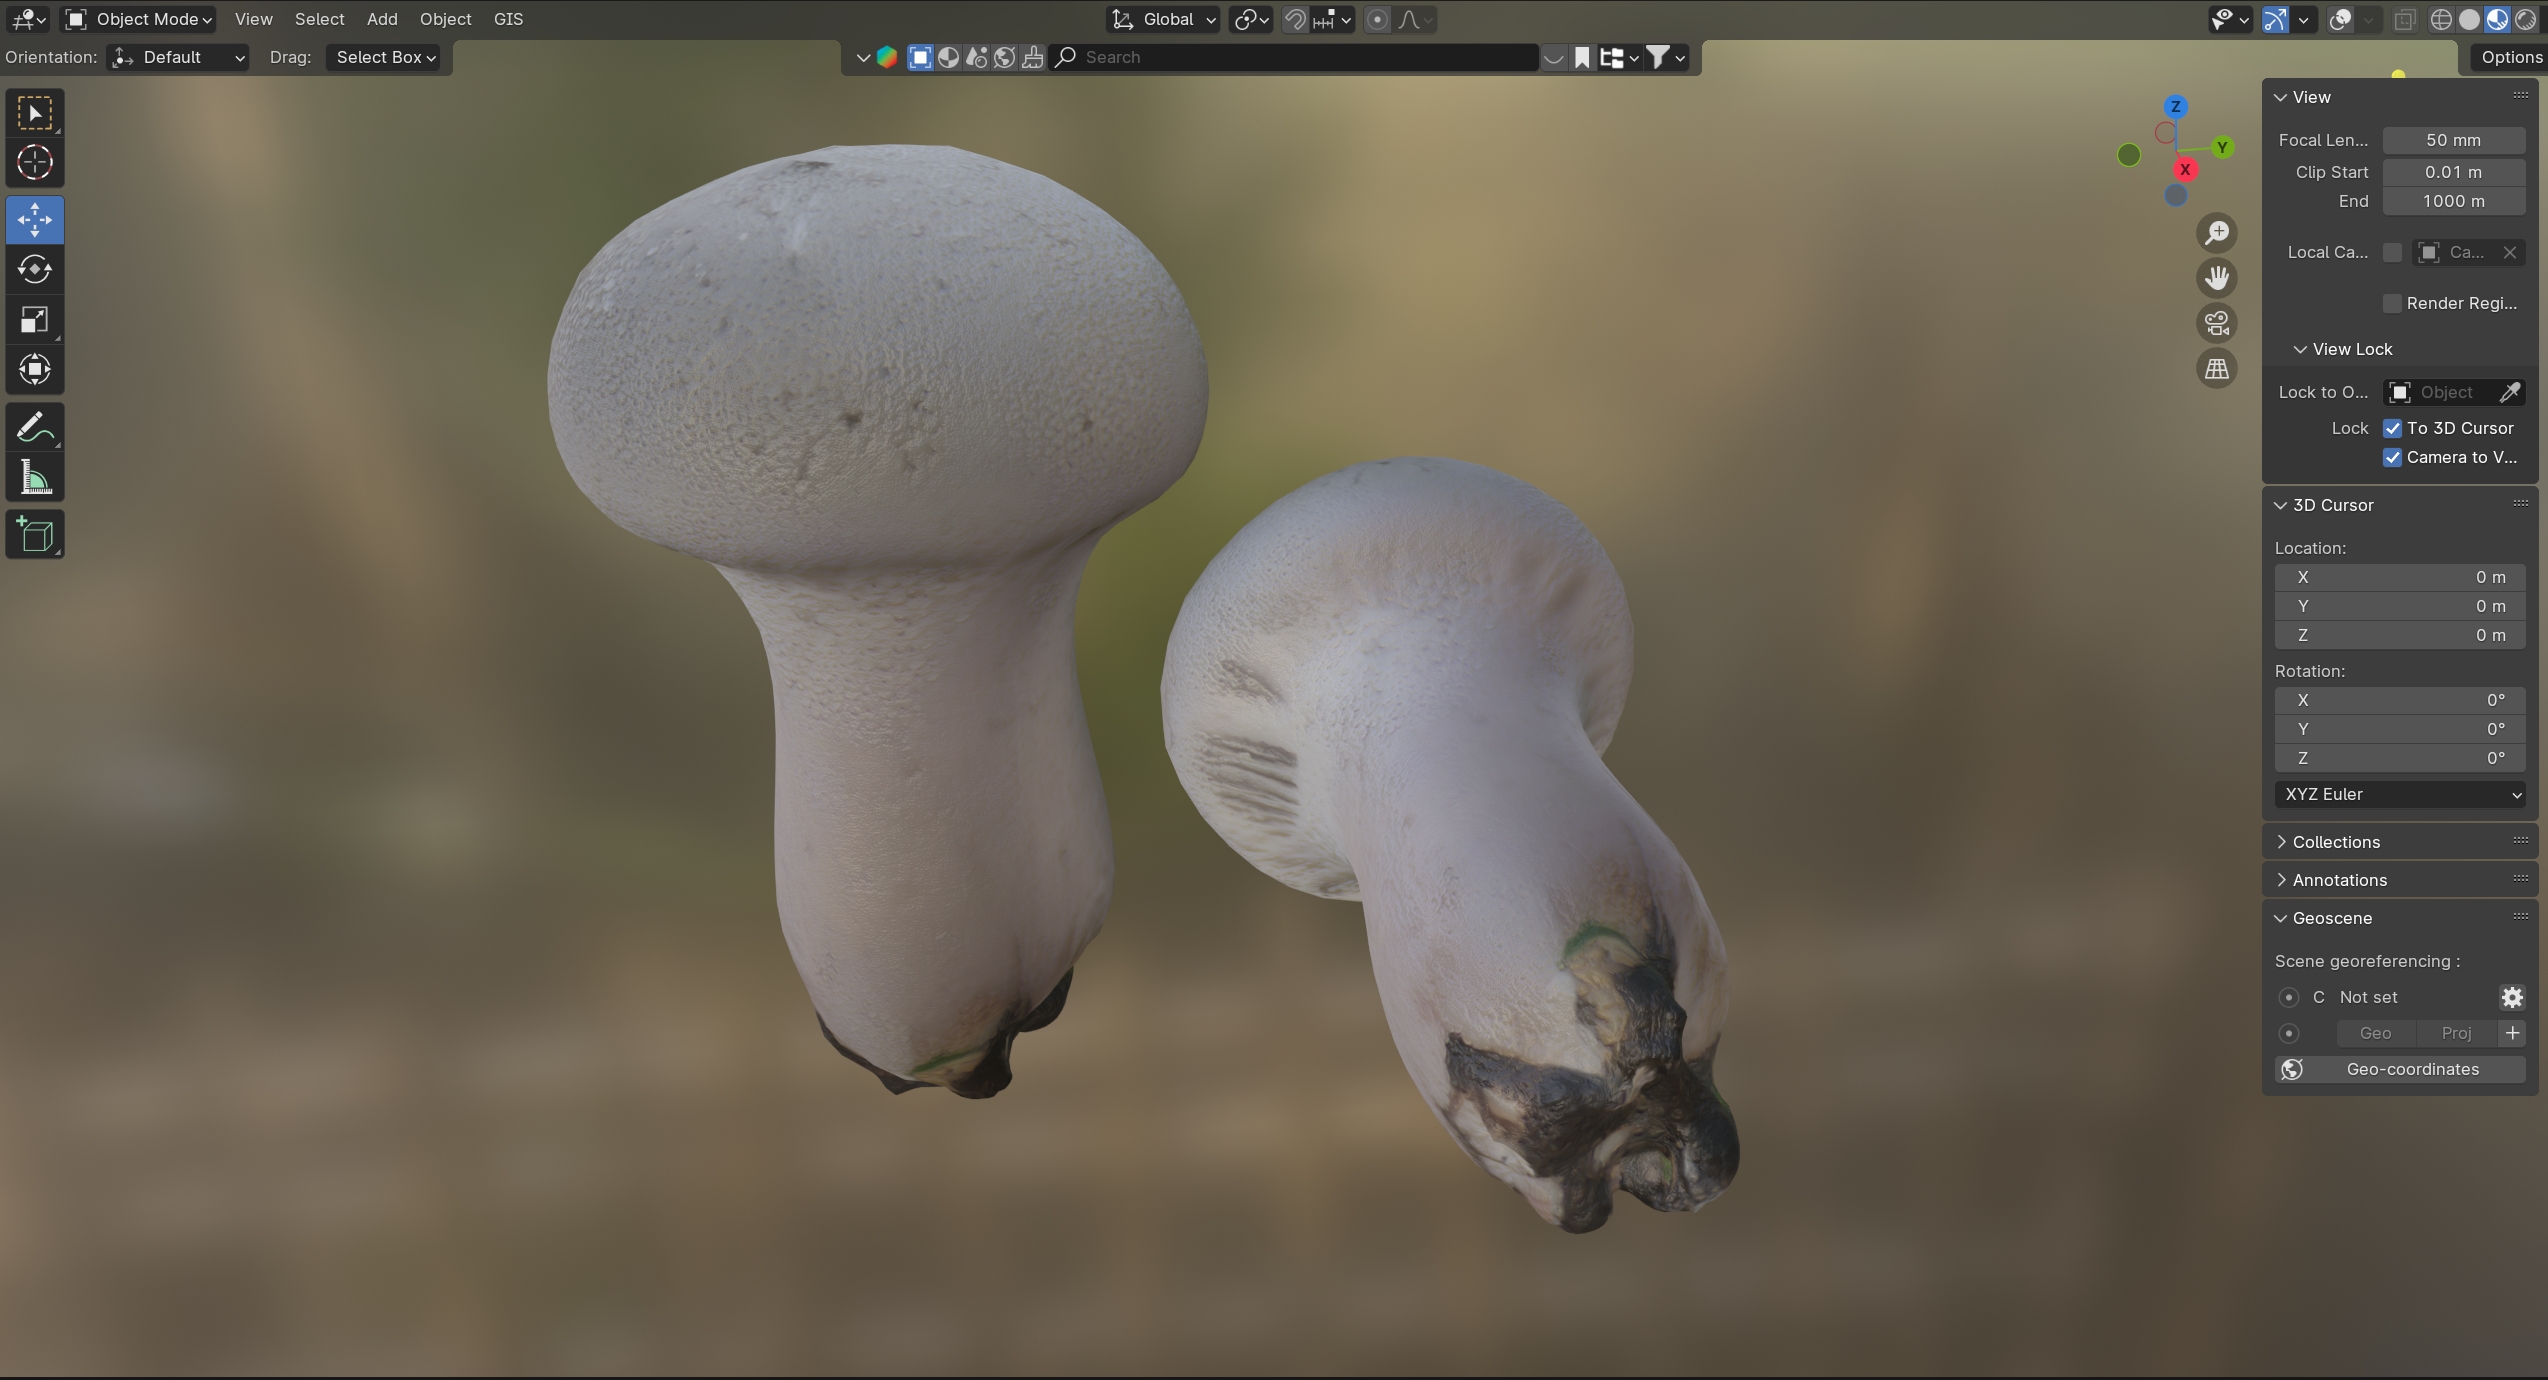Activate the Rotate tool
Screen dimensions: 2548x1380
click(x=35, y=269)
